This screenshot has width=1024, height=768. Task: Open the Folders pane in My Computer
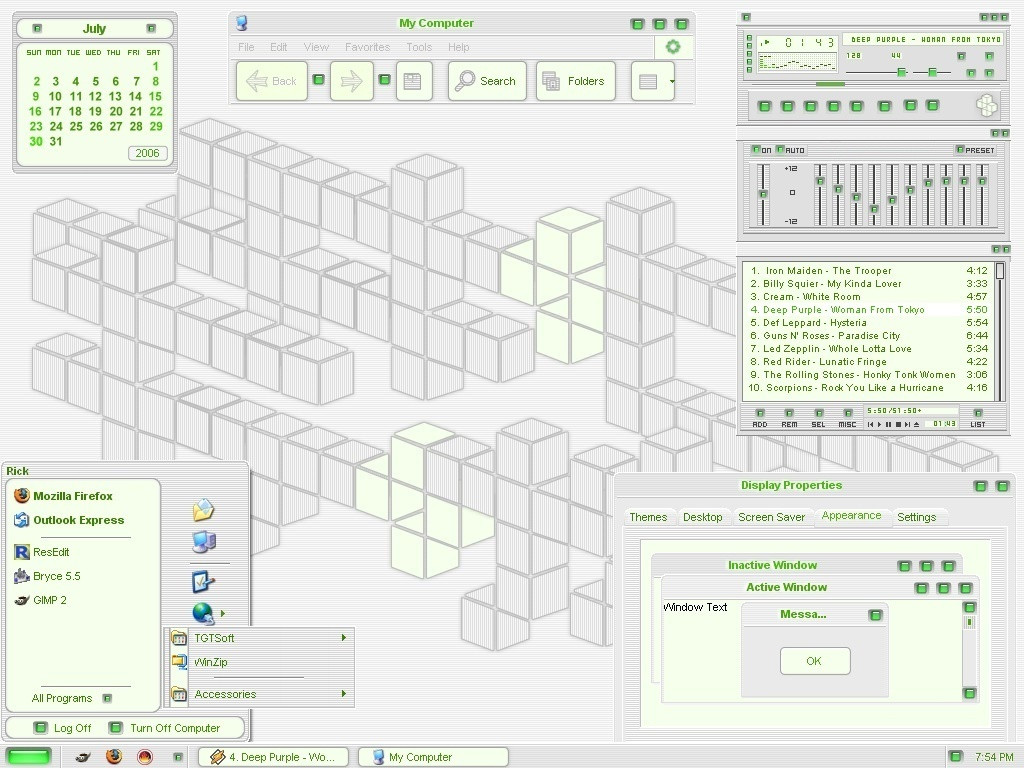575,81
